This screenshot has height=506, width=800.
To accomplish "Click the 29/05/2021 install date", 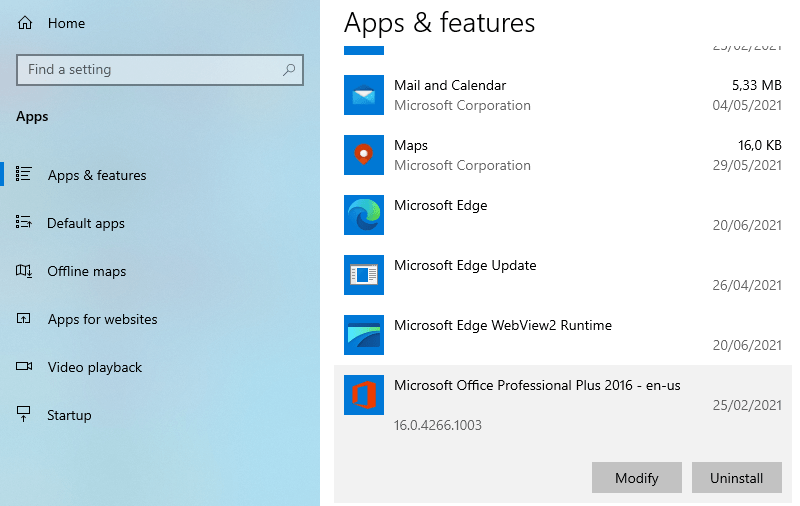I will 747,165.
